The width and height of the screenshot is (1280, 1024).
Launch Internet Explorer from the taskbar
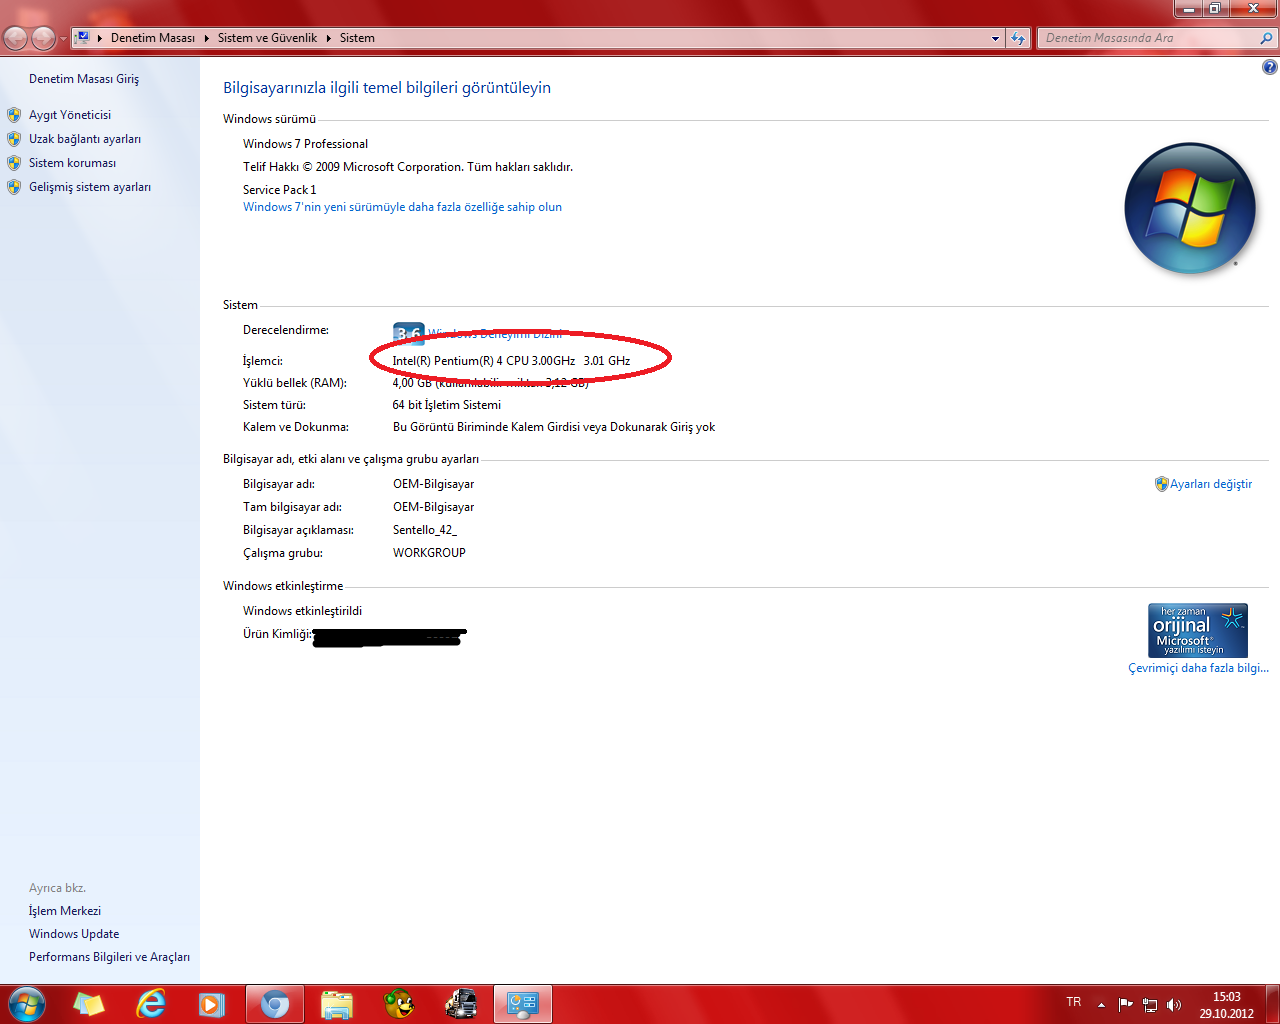[x=151, y=1004]
